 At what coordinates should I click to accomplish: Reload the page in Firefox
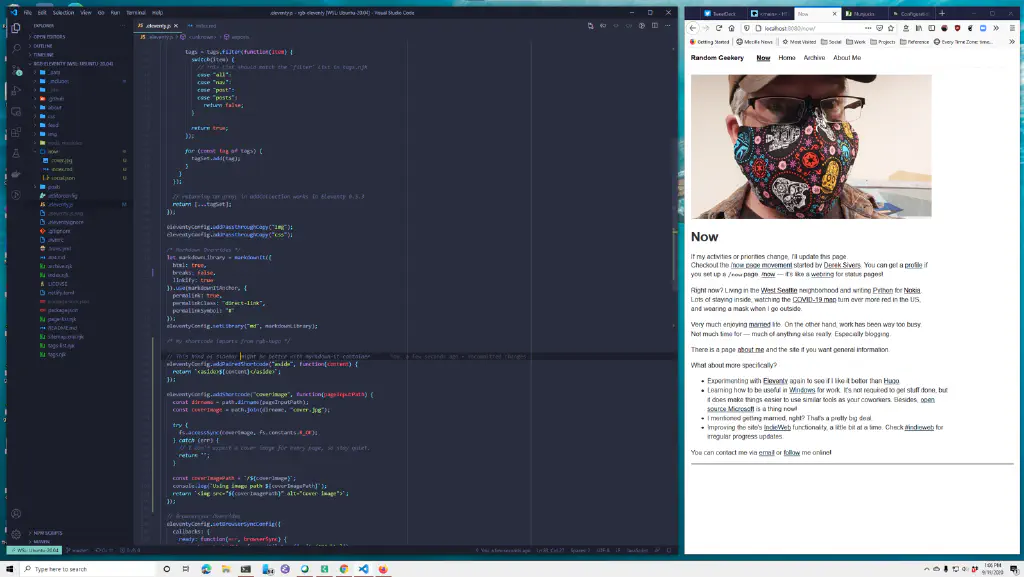pyautogui.click(x=719, y=28)
